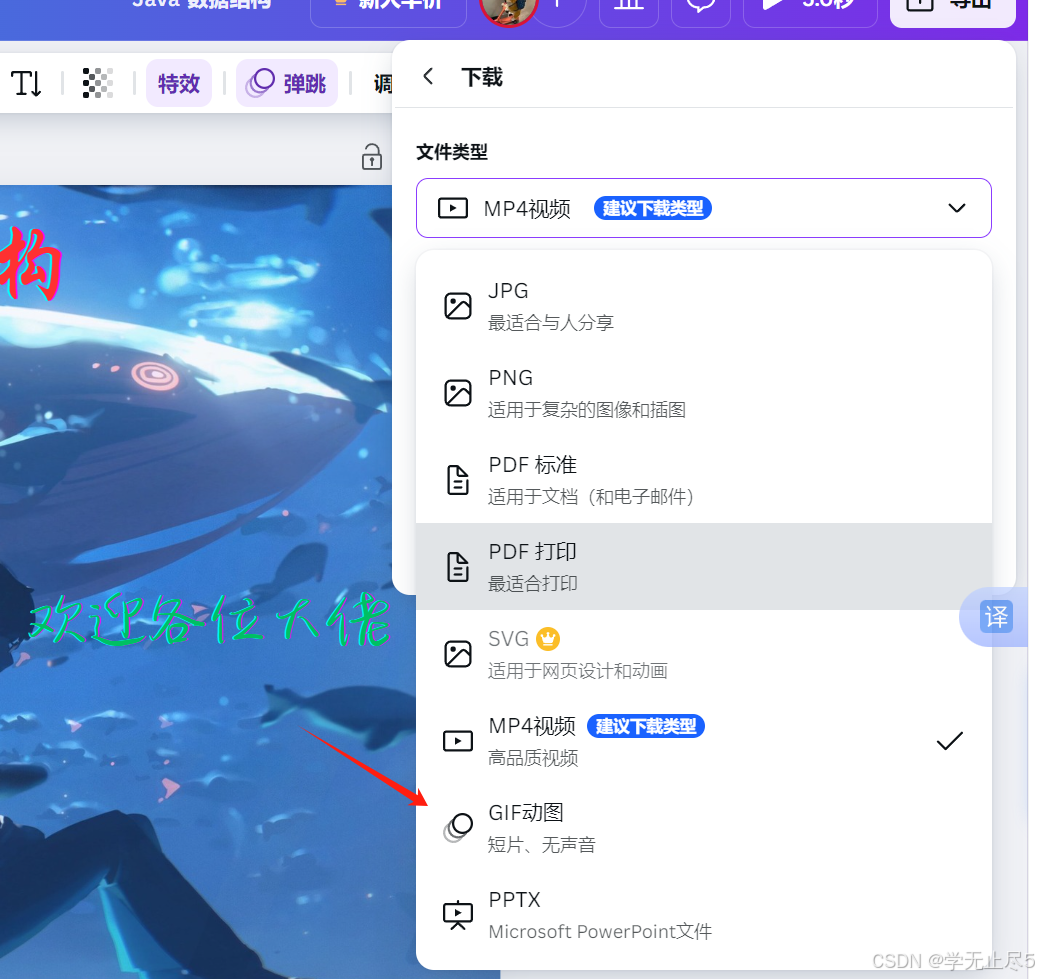Click the JPG image icon
The image size is (1039, 979).
458,306
